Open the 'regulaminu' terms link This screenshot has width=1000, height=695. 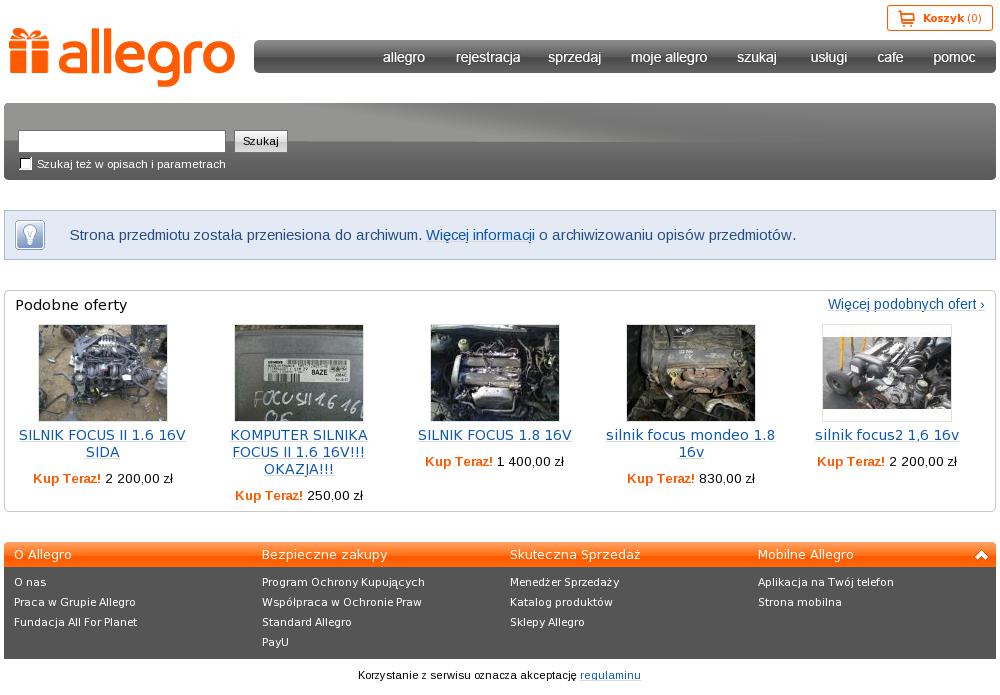pos(610,675)
